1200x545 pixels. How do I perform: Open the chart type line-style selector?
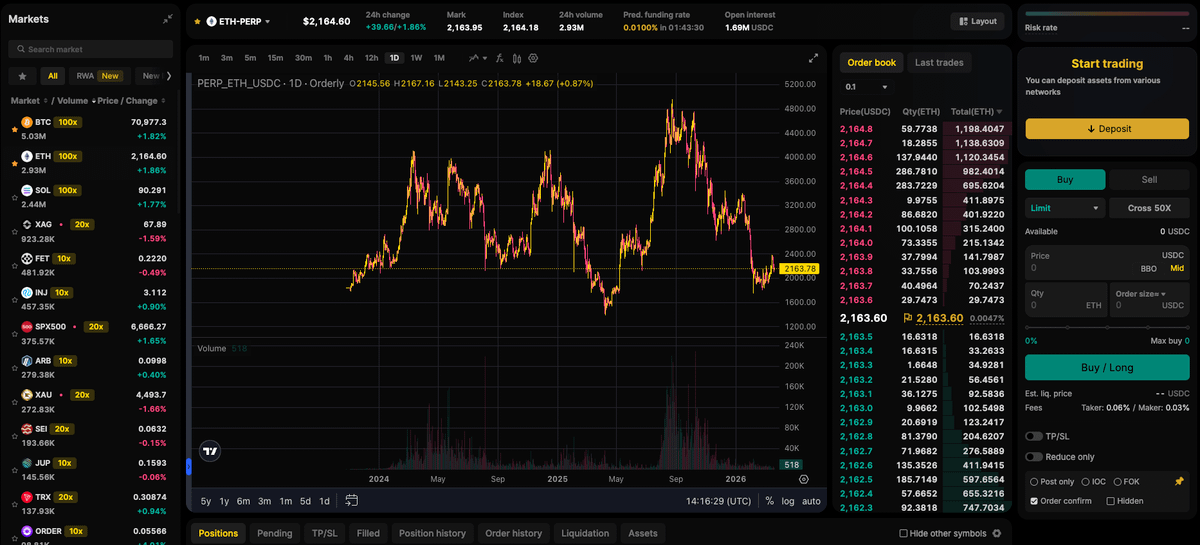pos(476,58)
